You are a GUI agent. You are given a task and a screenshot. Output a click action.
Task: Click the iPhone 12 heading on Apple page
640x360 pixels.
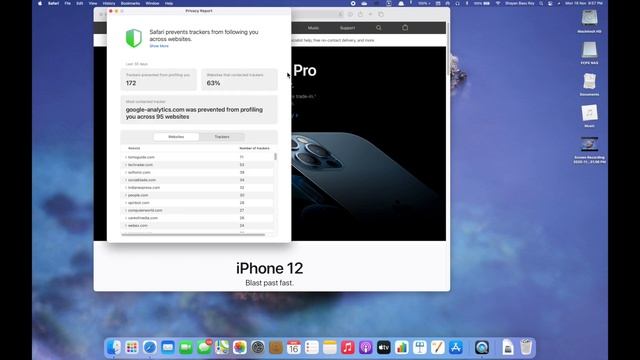pyautogui.click(x=269, y=268)
